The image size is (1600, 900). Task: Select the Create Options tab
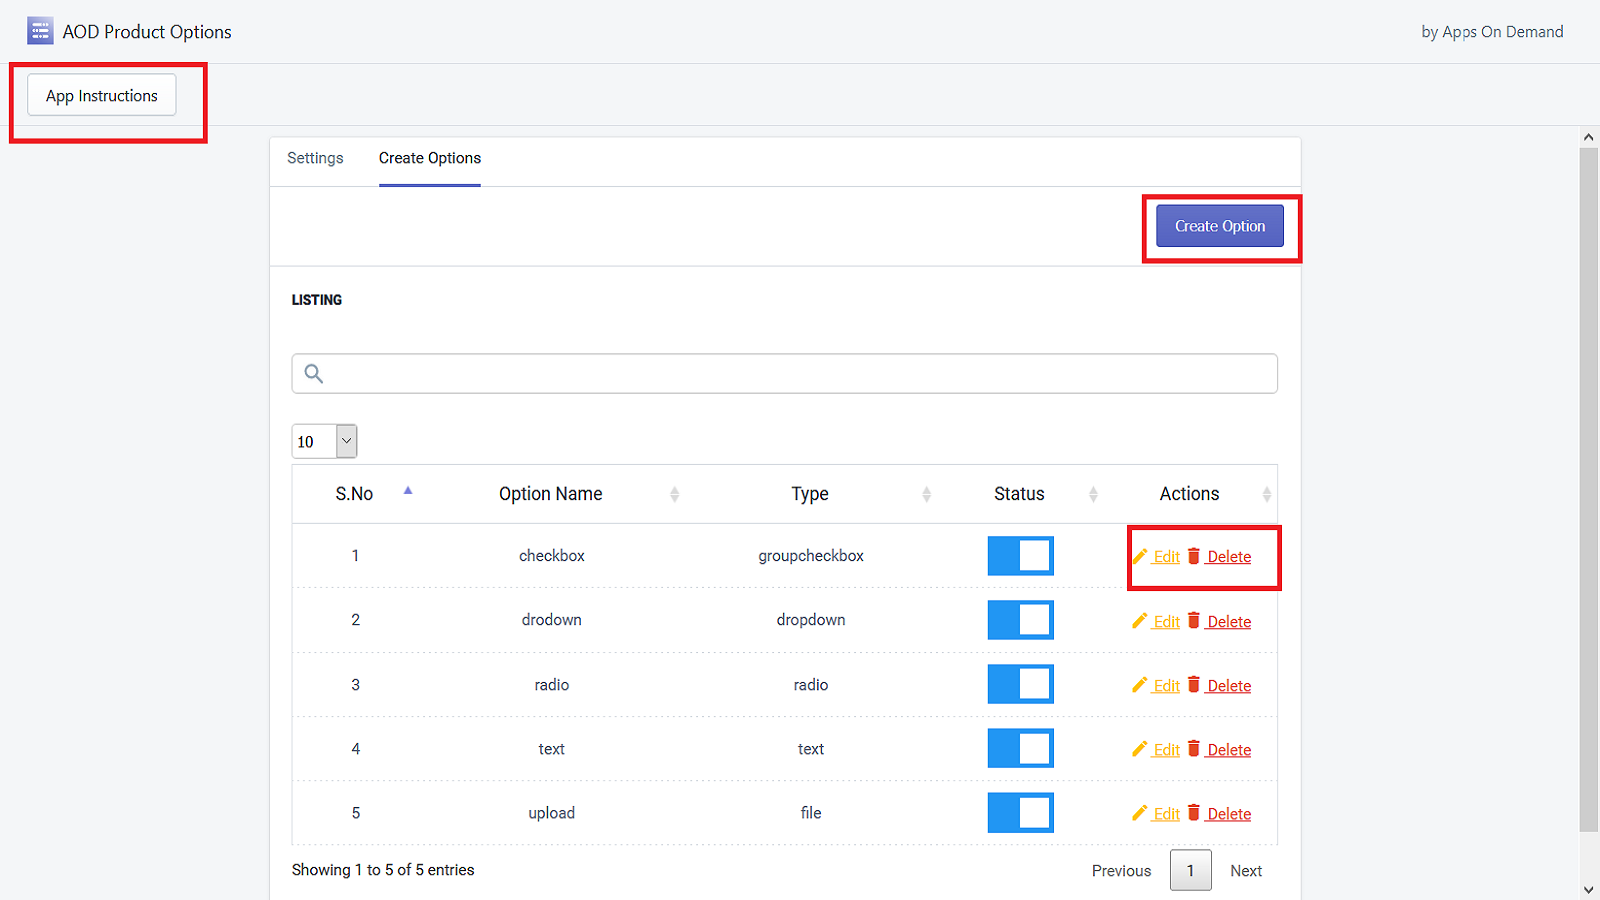coord(429,158)
